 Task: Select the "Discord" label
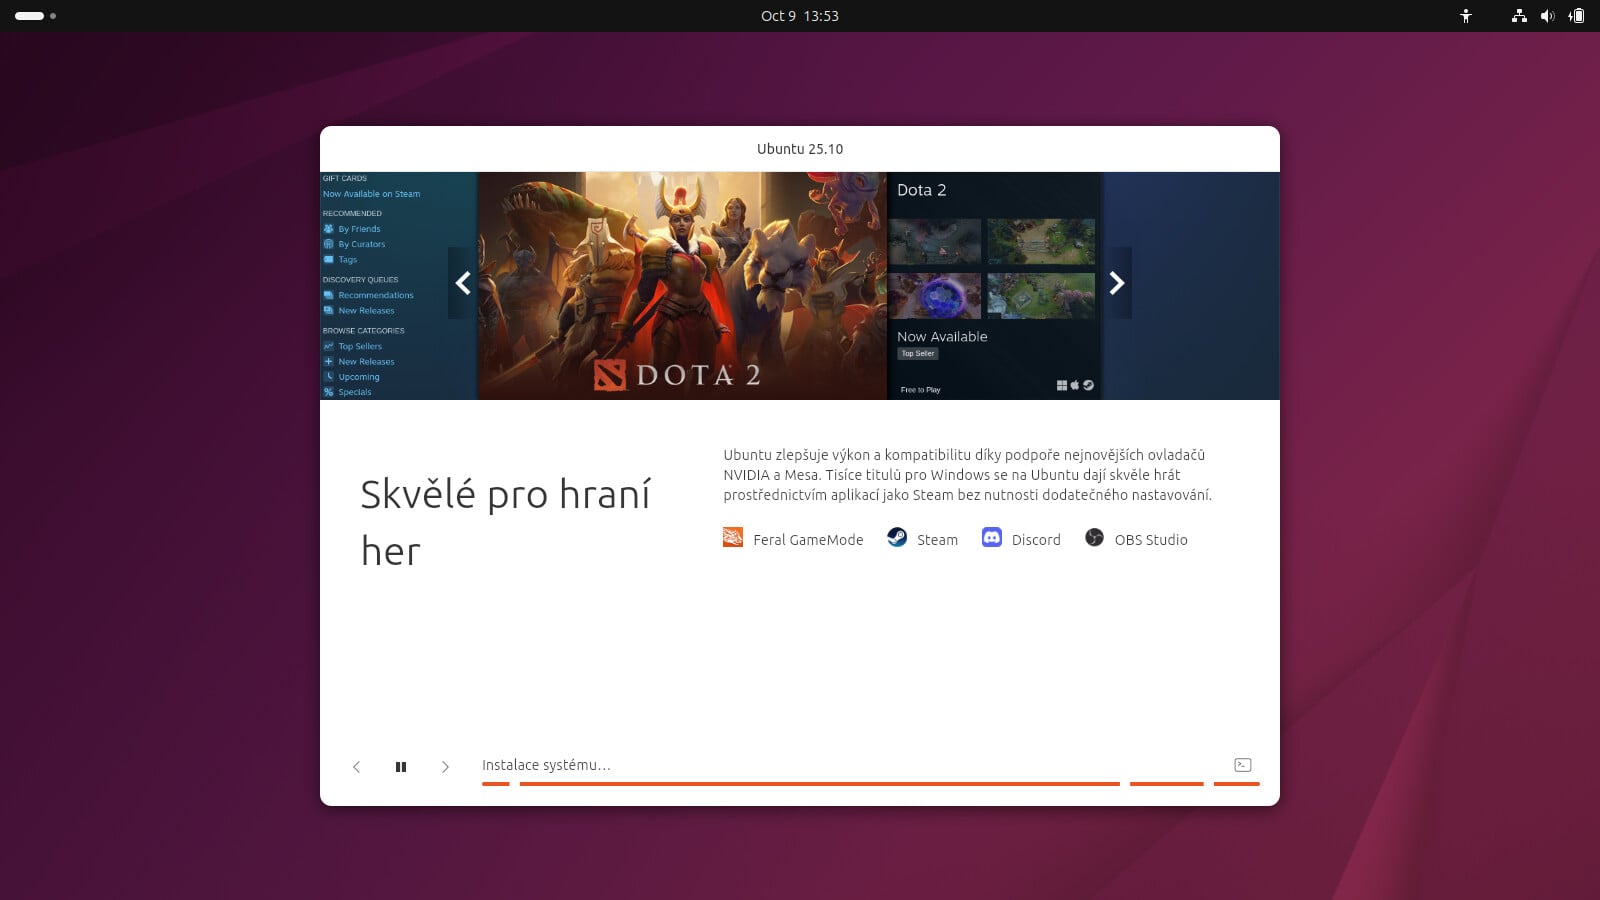[1036, 540]
